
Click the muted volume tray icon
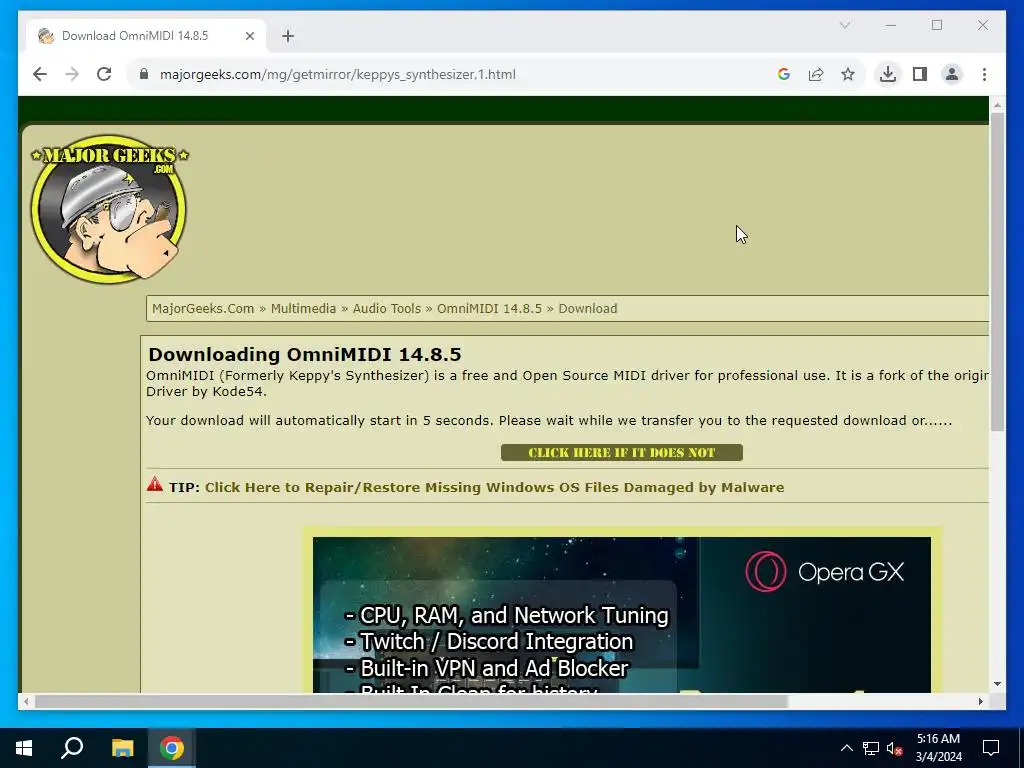(894, 748)
